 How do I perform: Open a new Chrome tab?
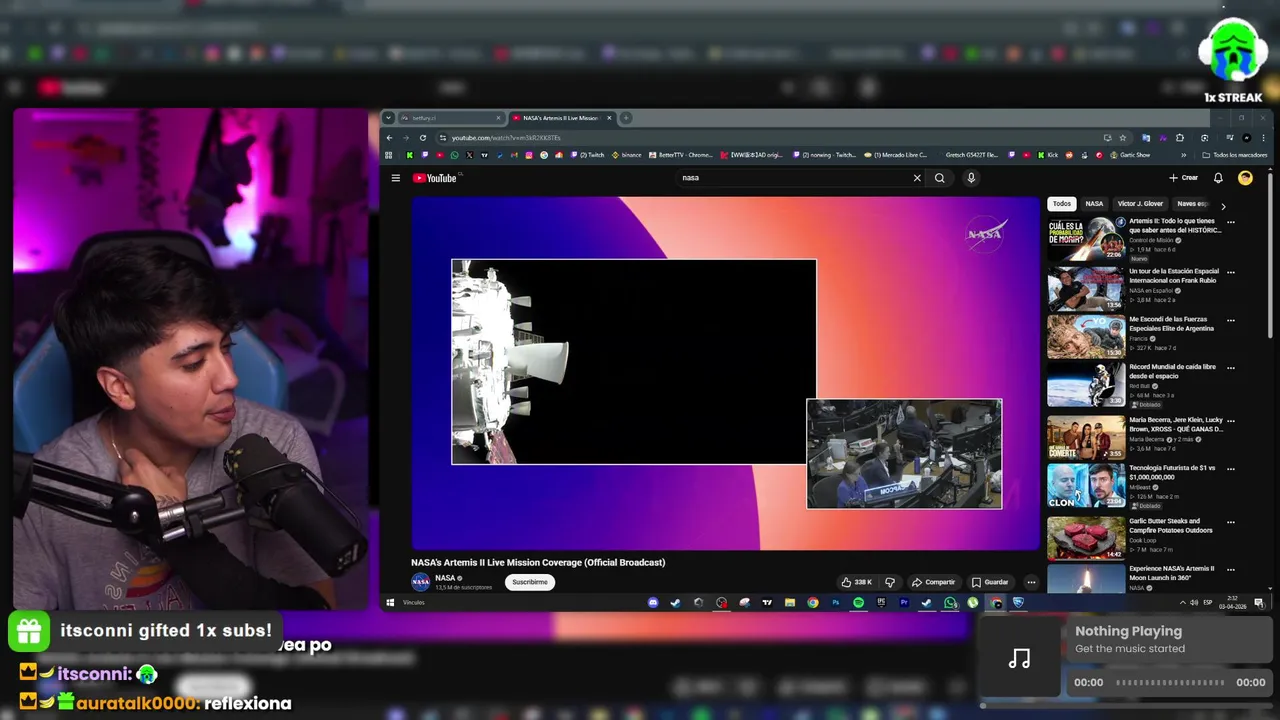coord(626,118)
